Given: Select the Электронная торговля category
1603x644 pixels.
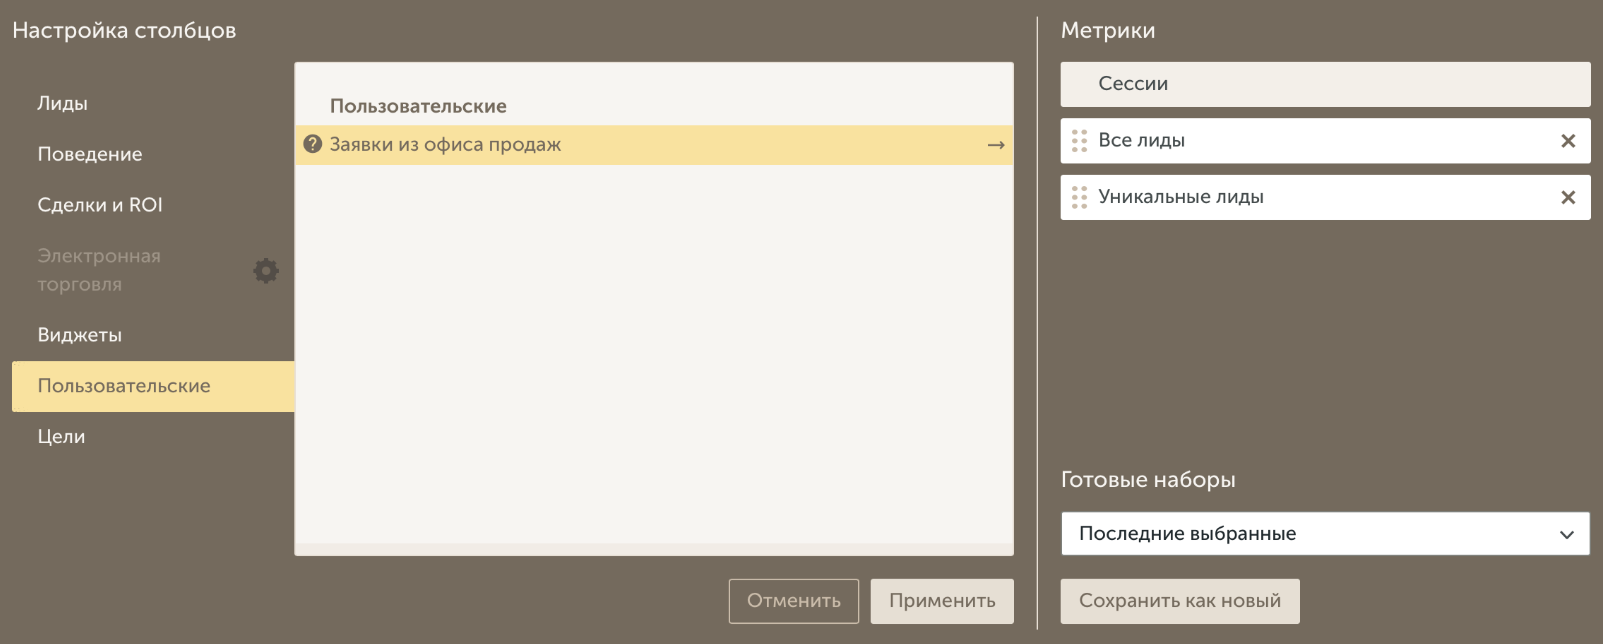Looking at the screenshot, I should (99, 270).
